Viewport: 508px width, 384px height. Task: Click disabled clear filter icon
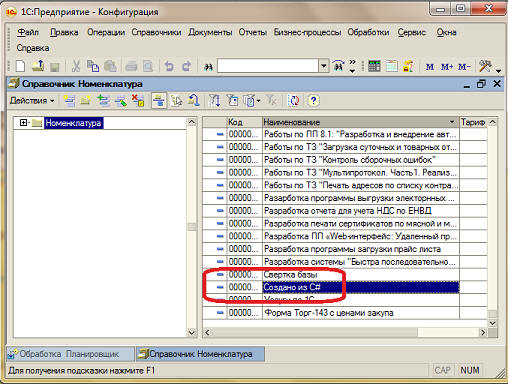coord(271,100)
